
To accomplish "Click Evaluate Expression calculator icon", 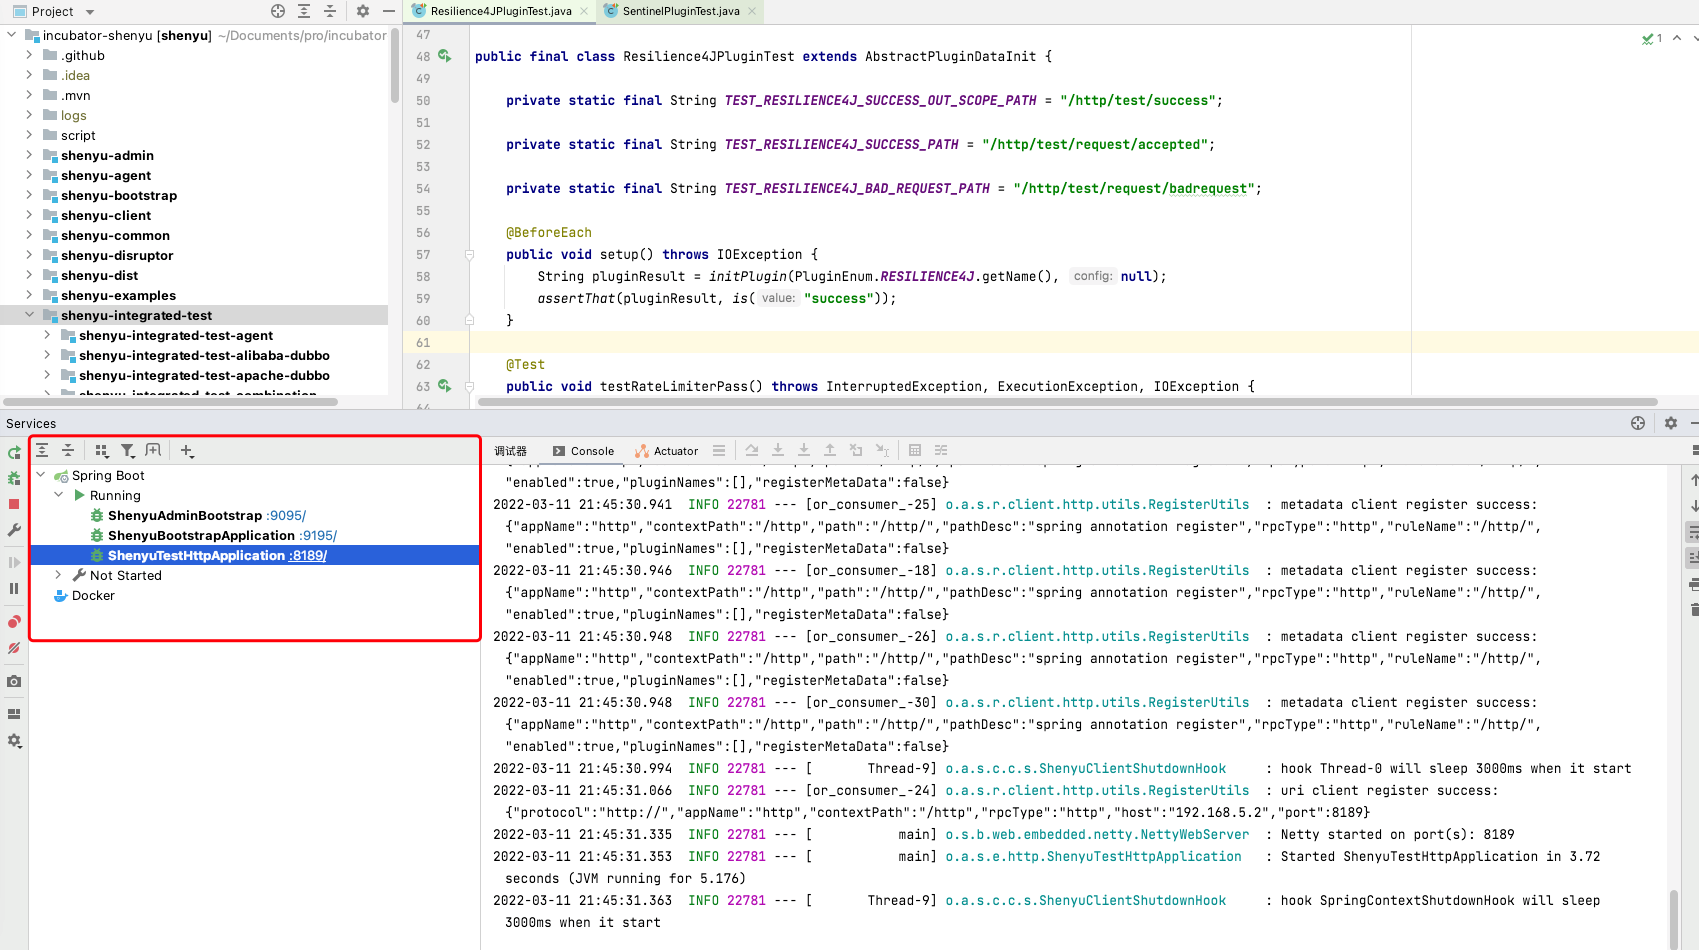I will (x=915, y=451).
